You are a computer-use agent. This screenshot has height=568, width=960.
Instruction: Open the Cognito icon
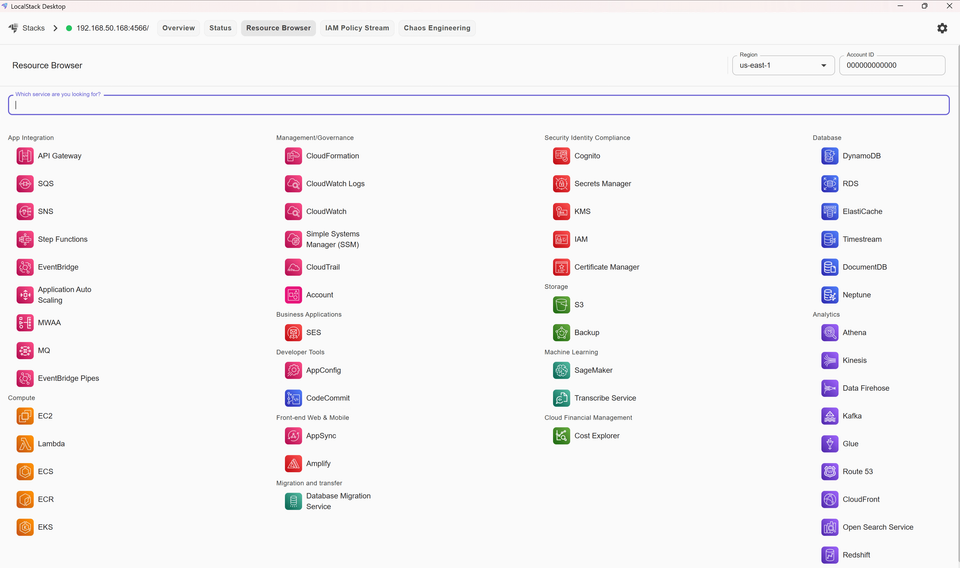(x=561, y=156)
